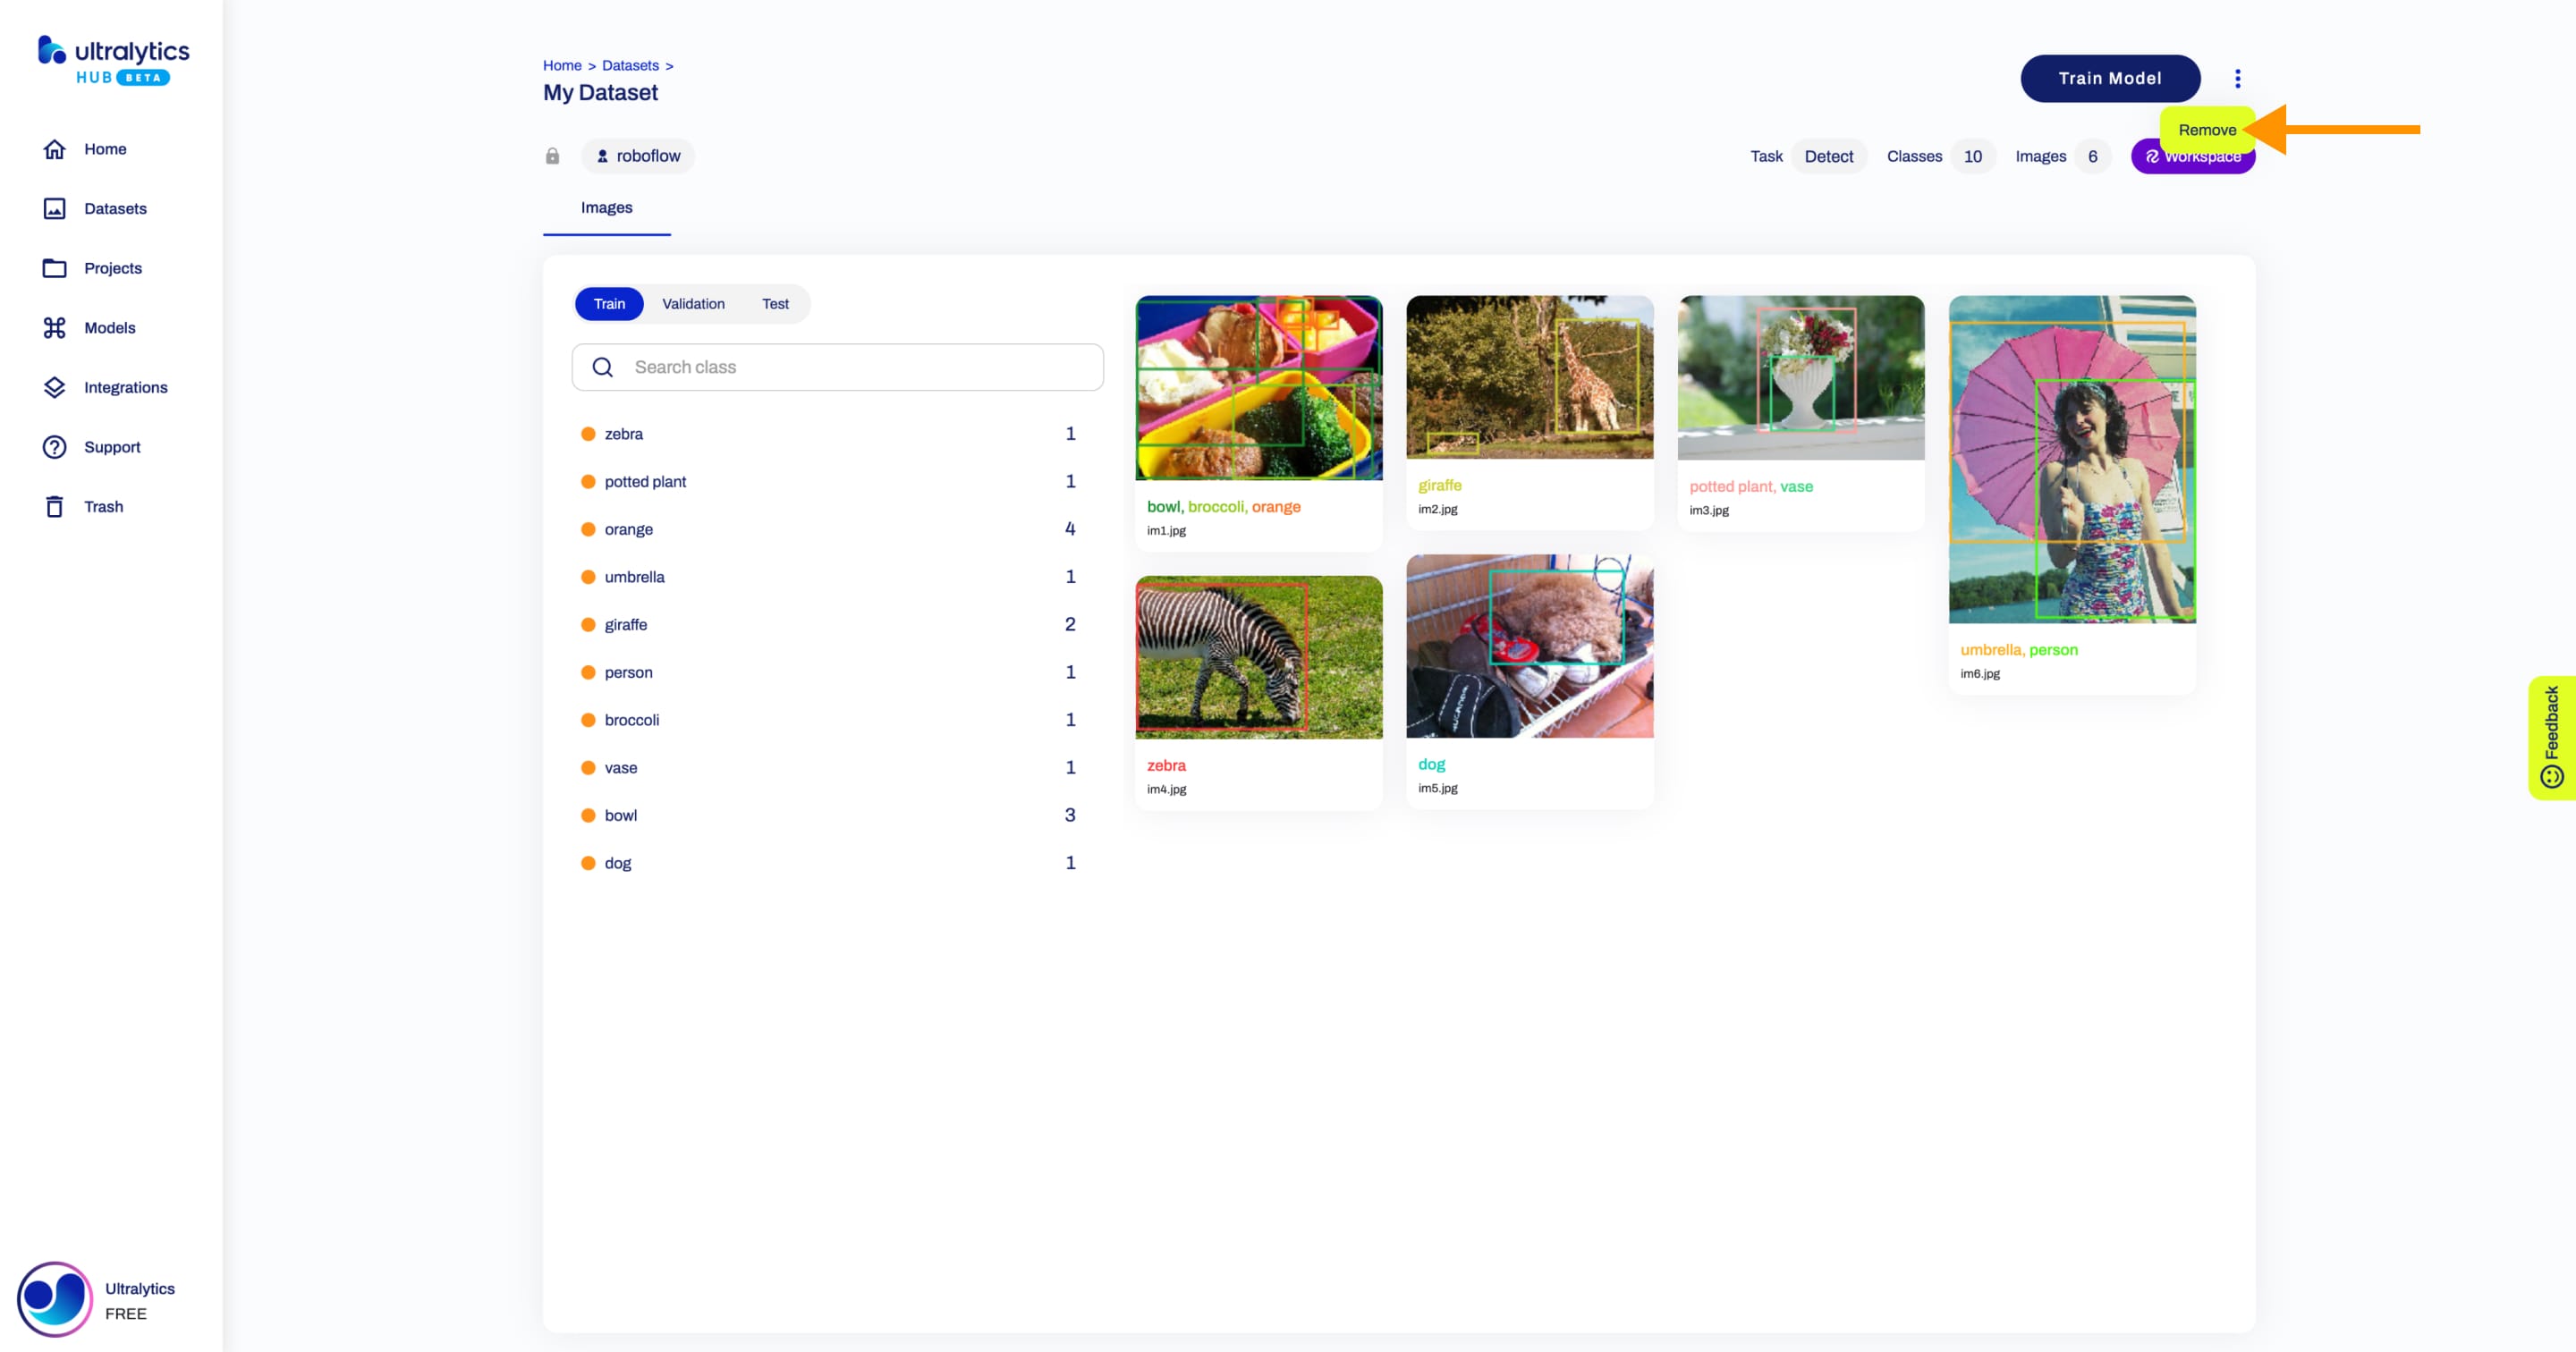2576x1352 pixels.
Task: Select the Train tab filter
Action: 610,303
